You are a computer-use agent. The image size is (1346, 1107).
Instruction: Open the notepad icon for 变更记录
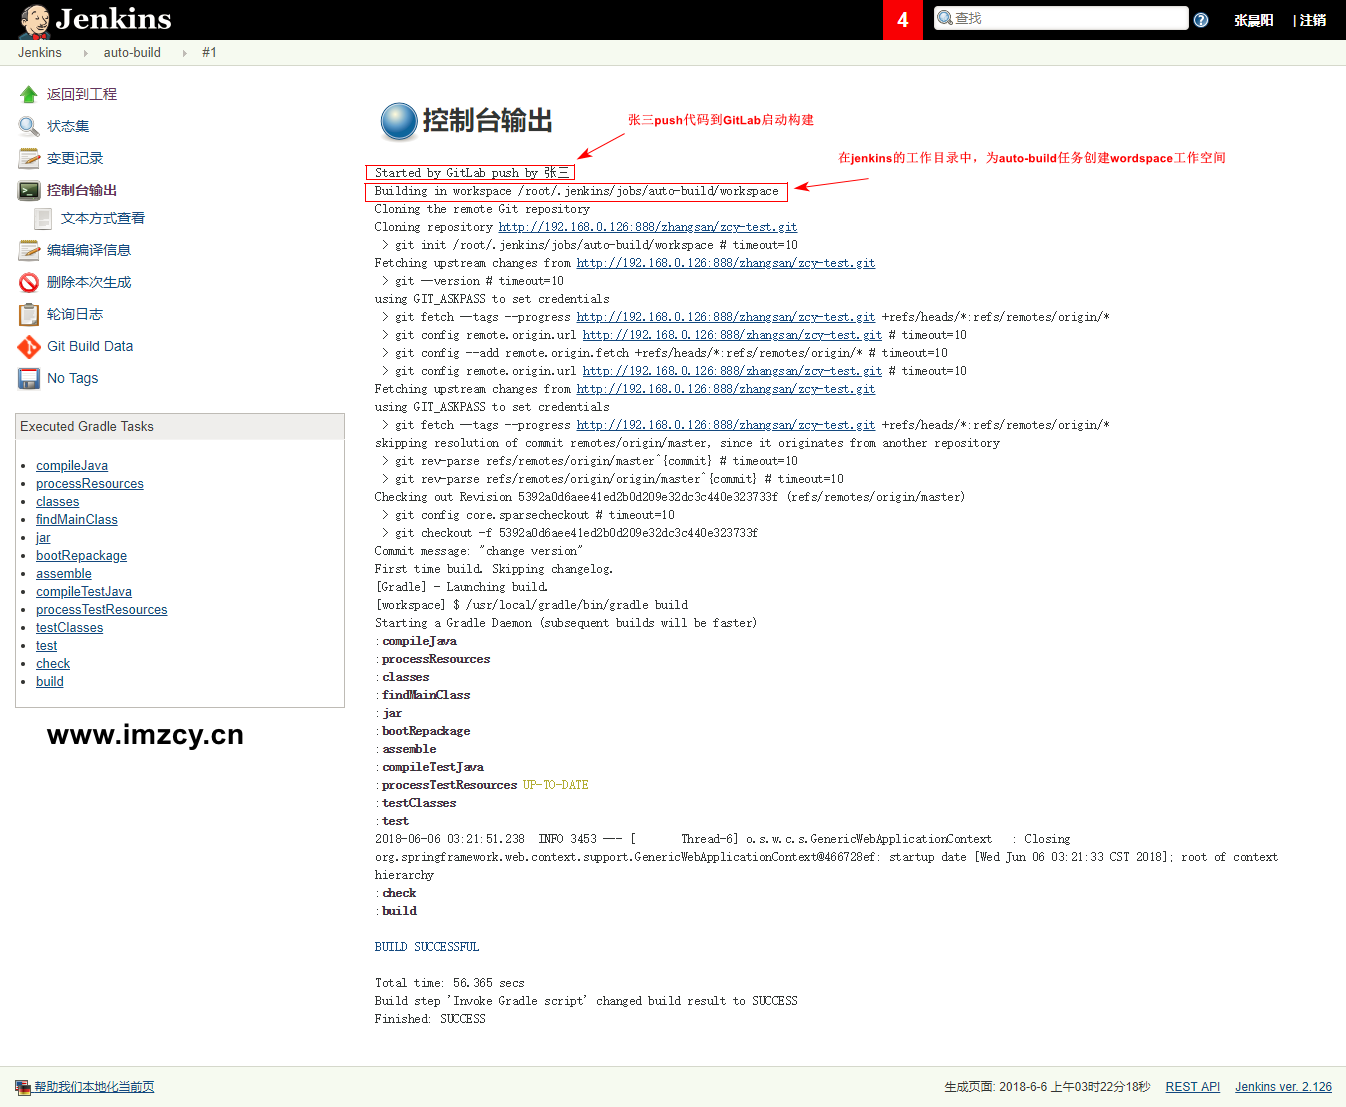[x=28, y=158]
